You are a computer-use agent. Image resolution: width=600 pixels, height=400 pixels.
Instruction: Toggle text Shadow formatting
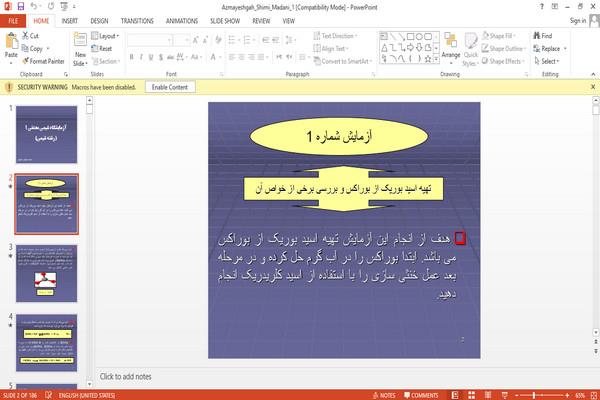tap(161, 57)
